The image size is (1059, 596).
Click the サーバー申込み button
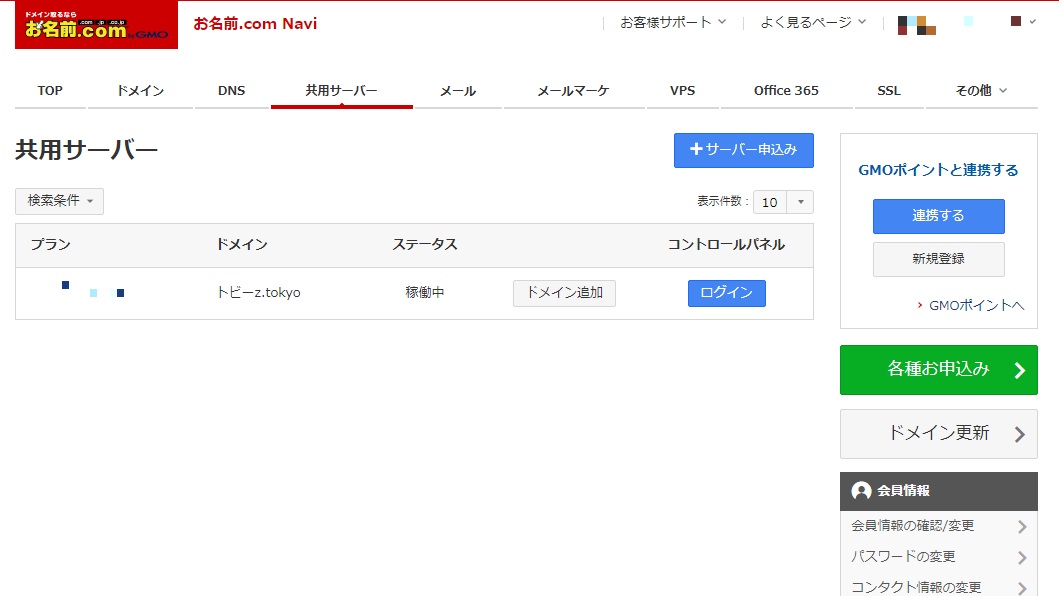[x=744, y=150]
